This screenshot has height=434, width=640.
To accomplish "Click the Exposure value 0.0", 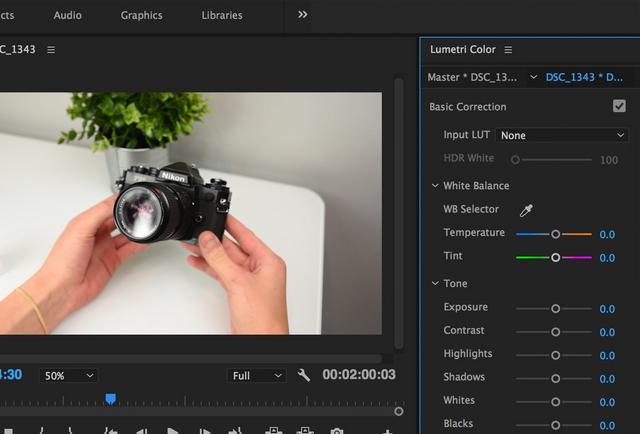I will (x=607, y=309).
